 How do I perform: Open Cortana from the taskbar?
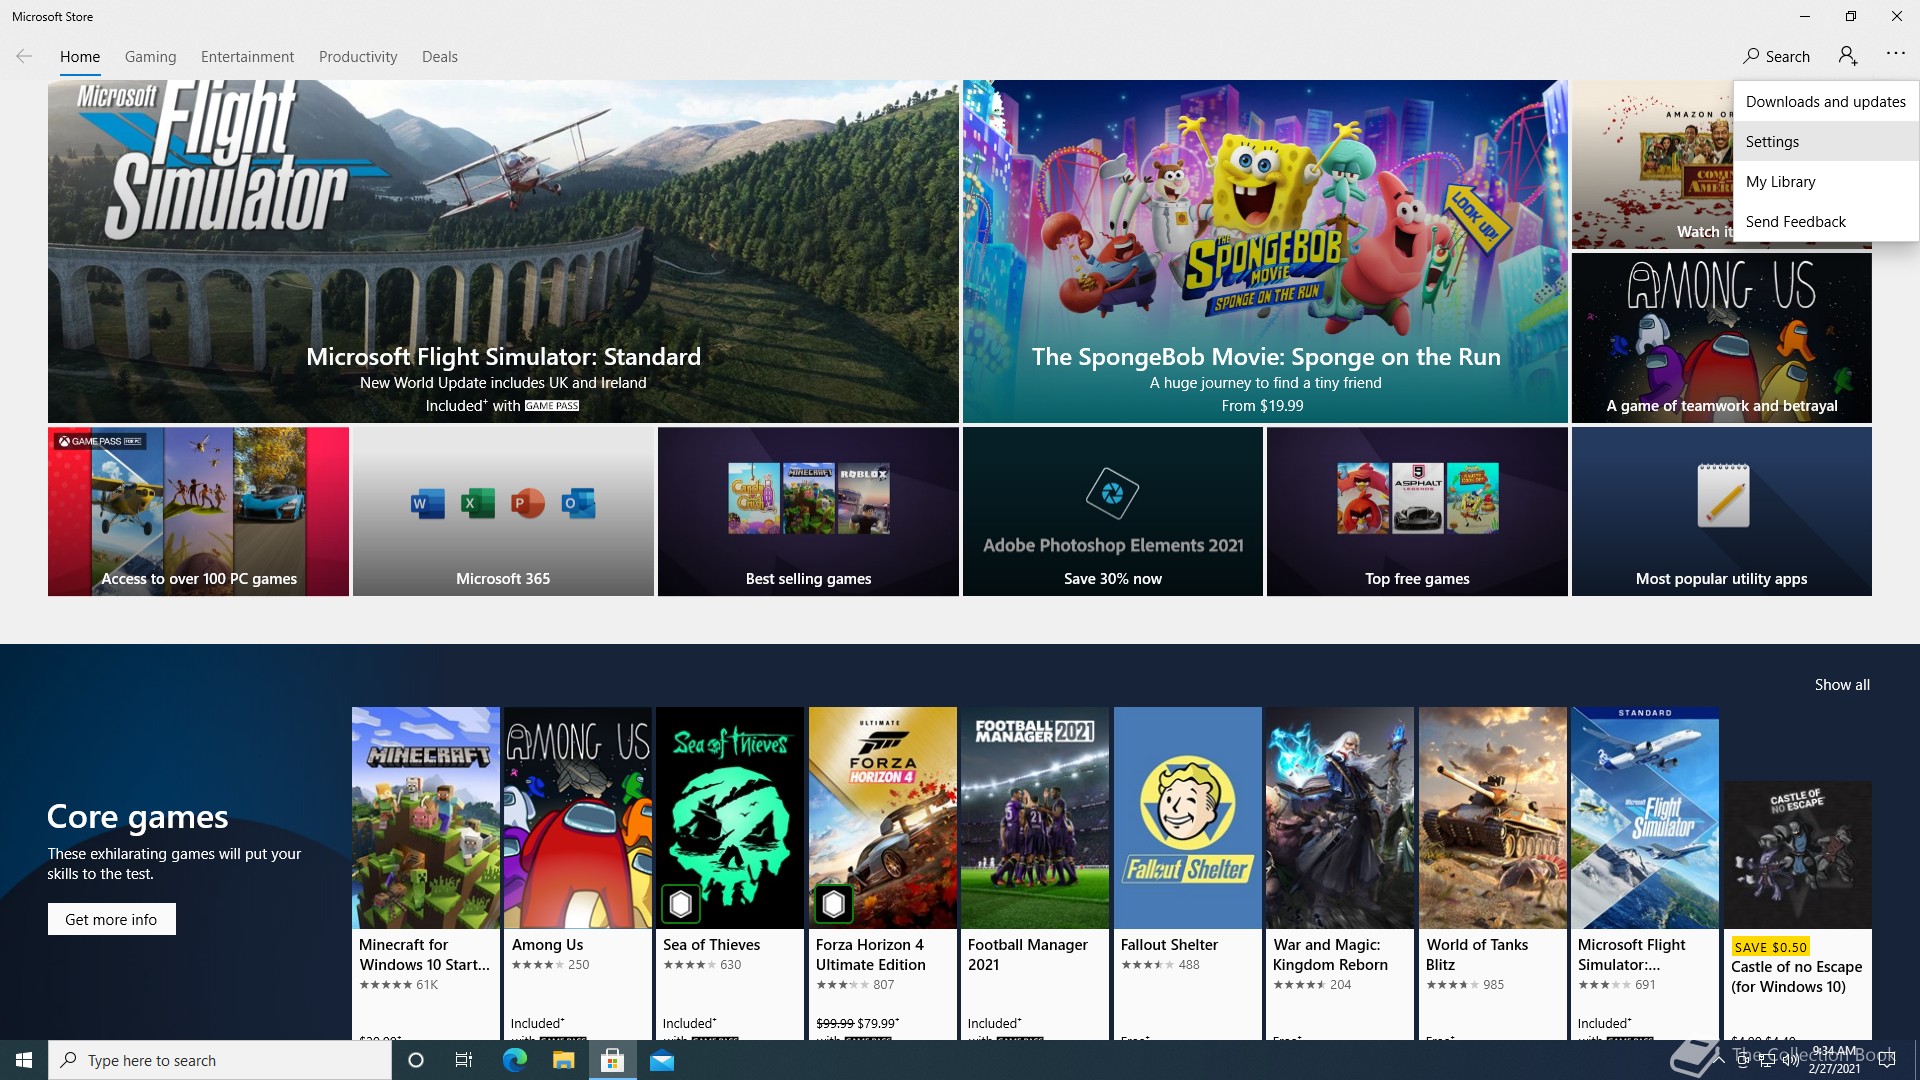[x=416, y=1060]
